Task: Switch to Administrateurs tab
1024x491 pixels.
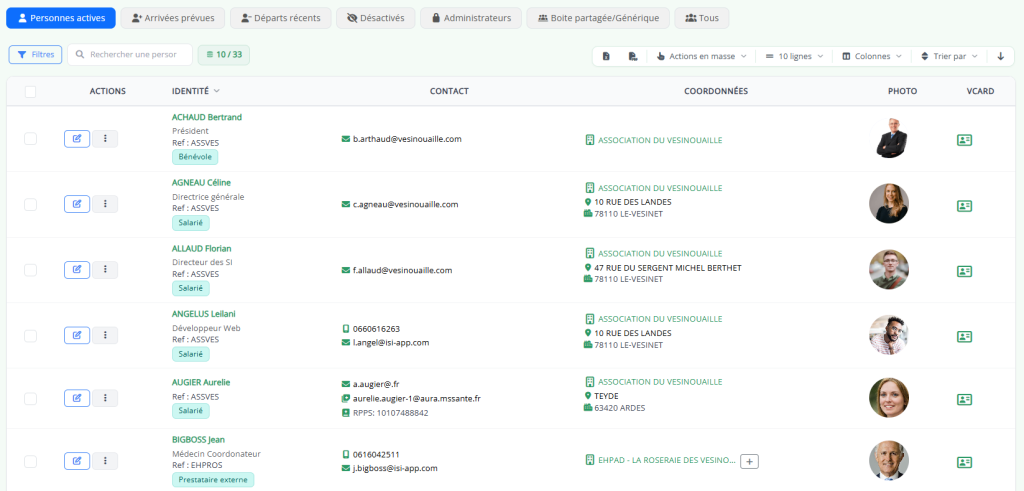Action: [471, 18]
